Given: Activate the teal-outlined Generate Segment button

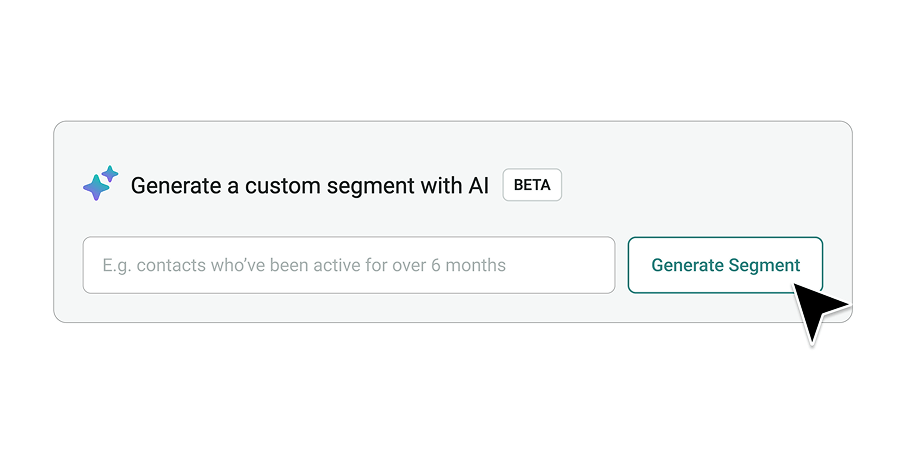Looking at the screenshot, I should pyautogui.click(x=725, y=265).
